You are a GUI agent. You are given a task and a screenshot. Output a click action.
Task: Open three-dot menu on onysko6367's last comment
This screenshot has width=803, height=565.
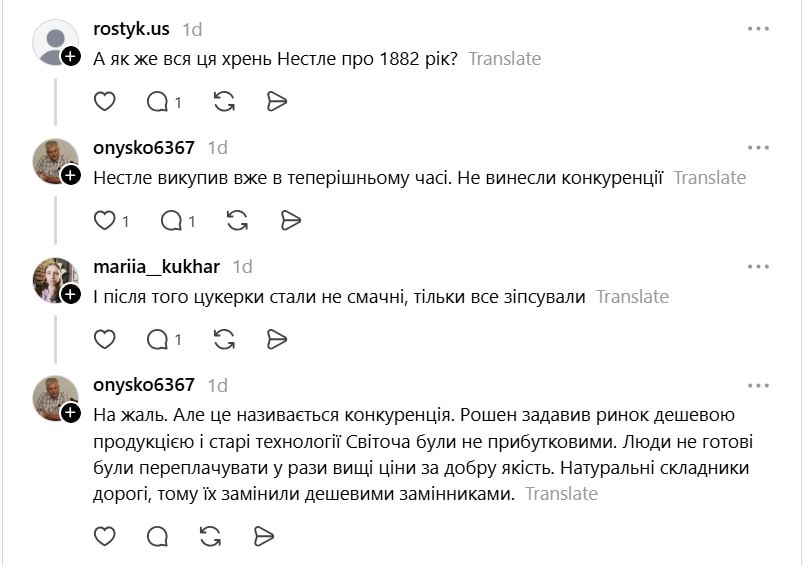[x=758, y=385]
